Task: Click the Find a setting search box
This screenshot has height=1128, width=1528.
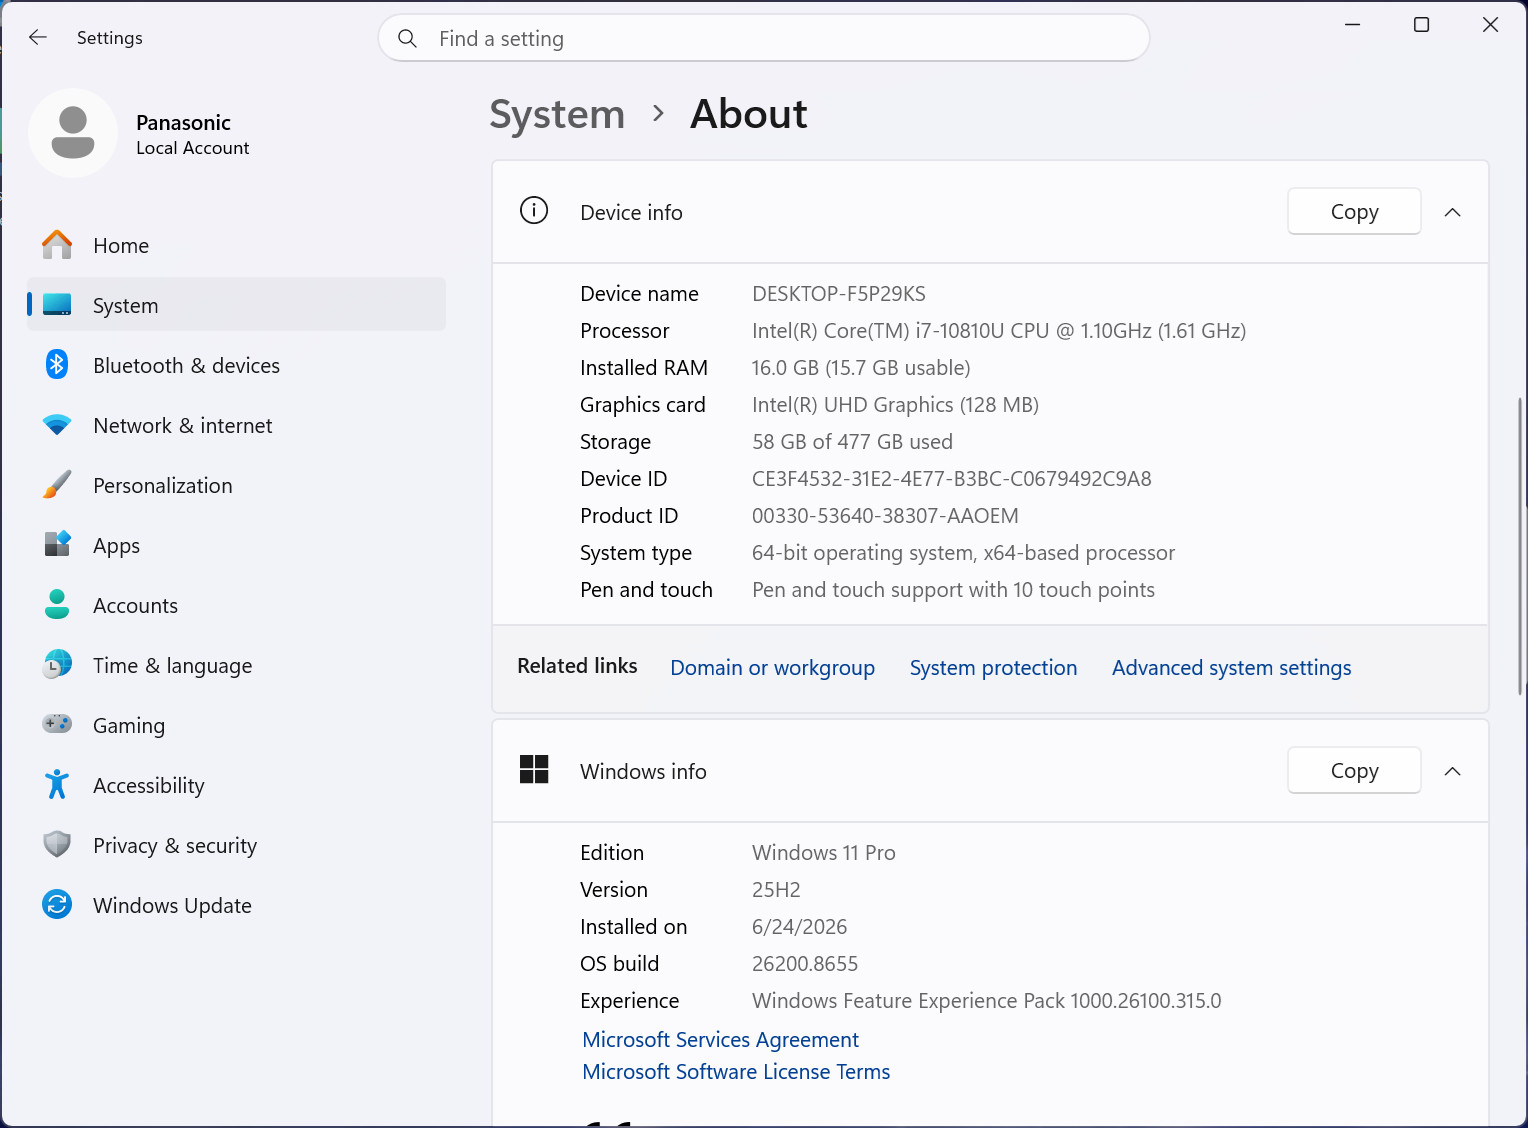Action: pos(764,38)
